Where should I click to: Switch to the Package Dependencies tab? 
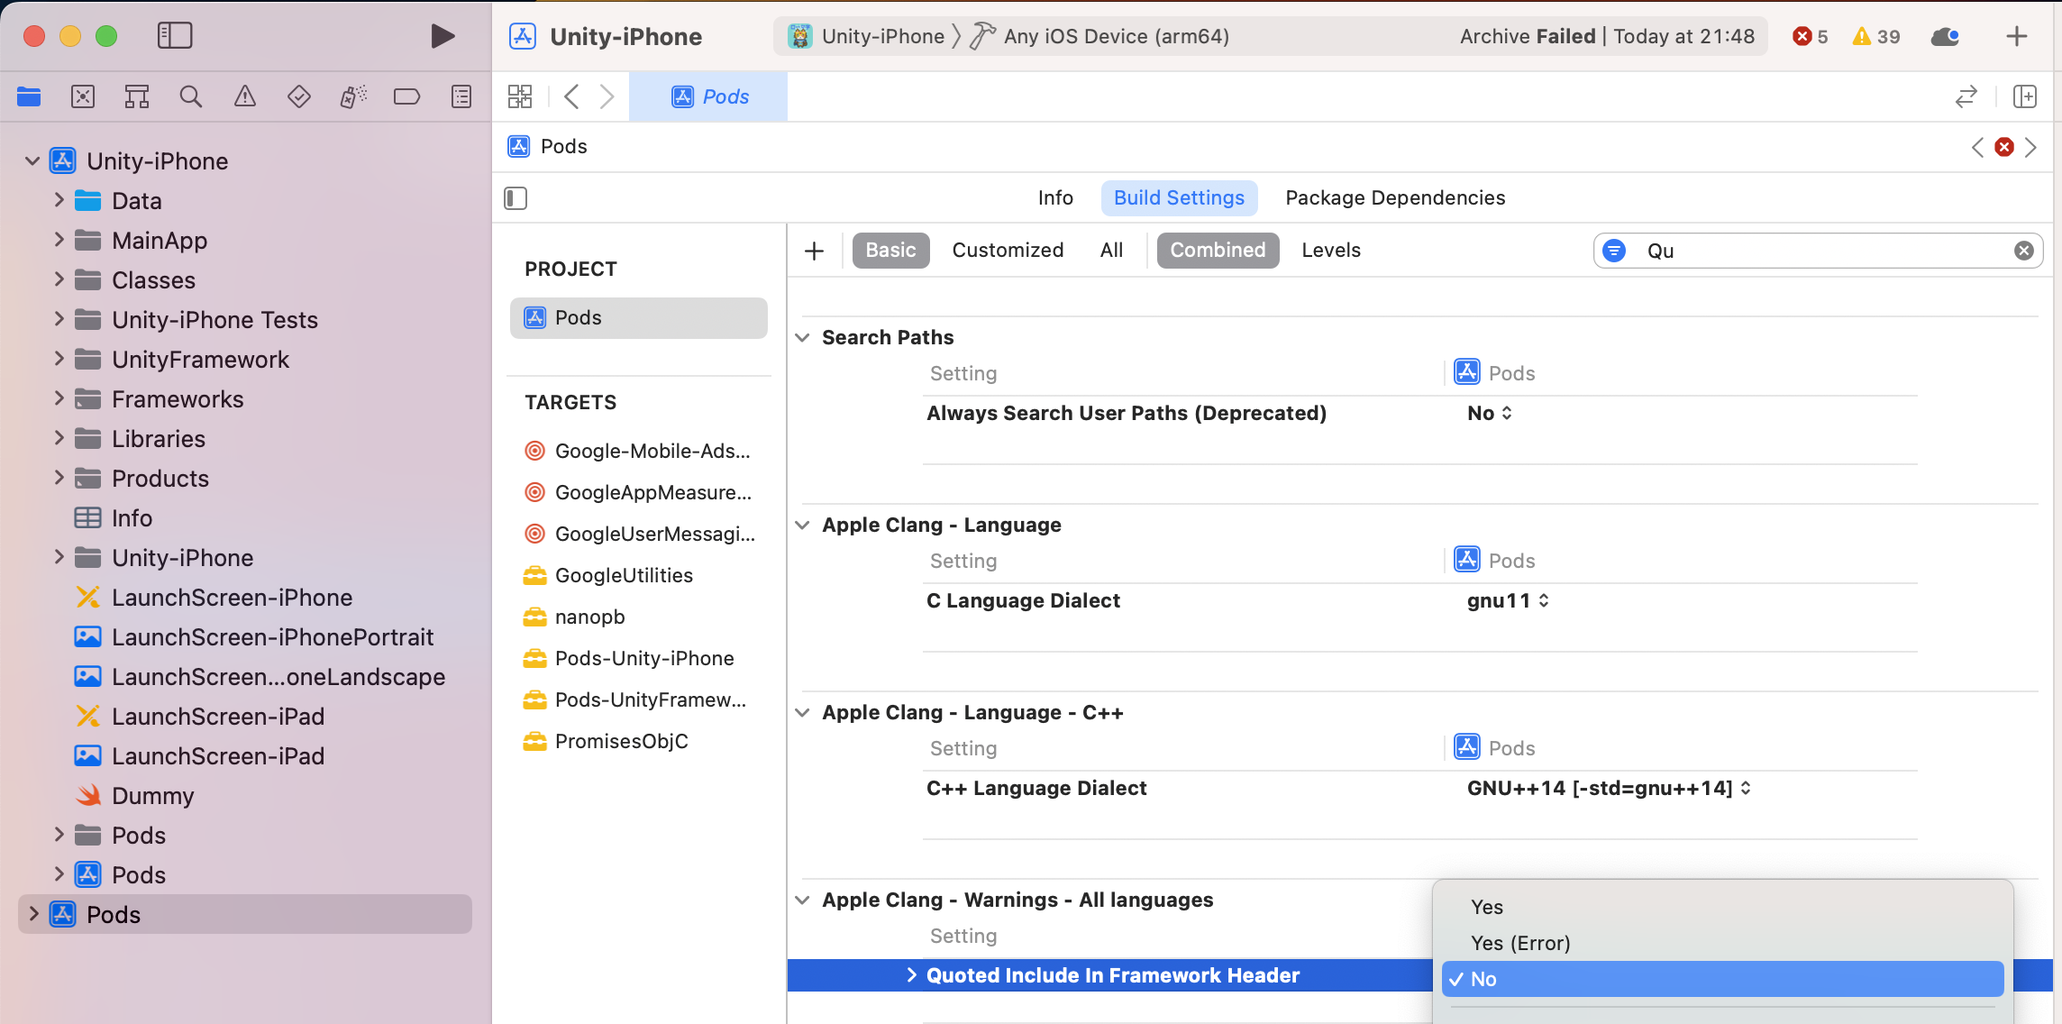click(1394, 197)
